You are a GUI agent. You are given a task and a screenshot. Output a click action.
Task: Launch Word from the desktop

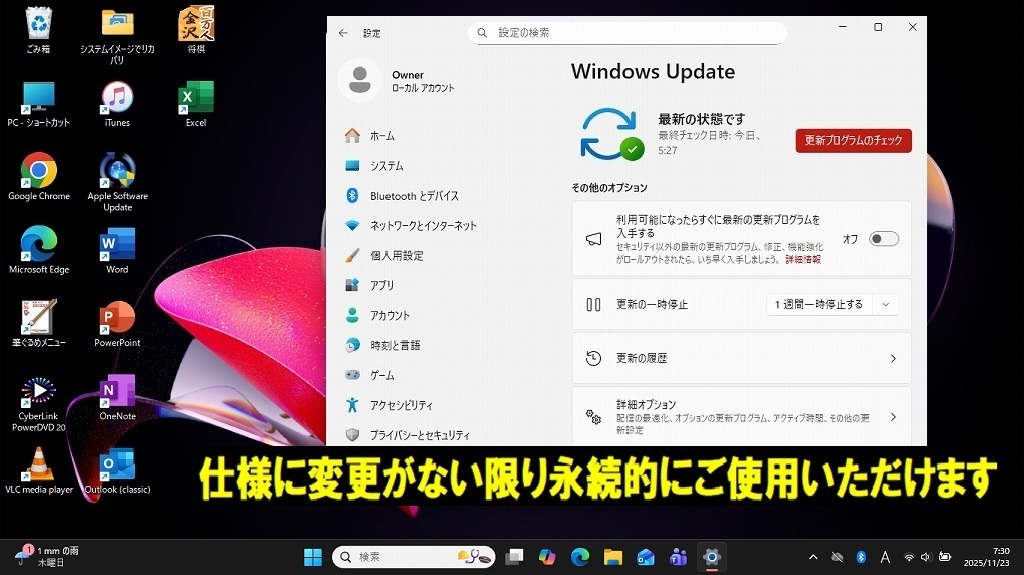(118, 251)
